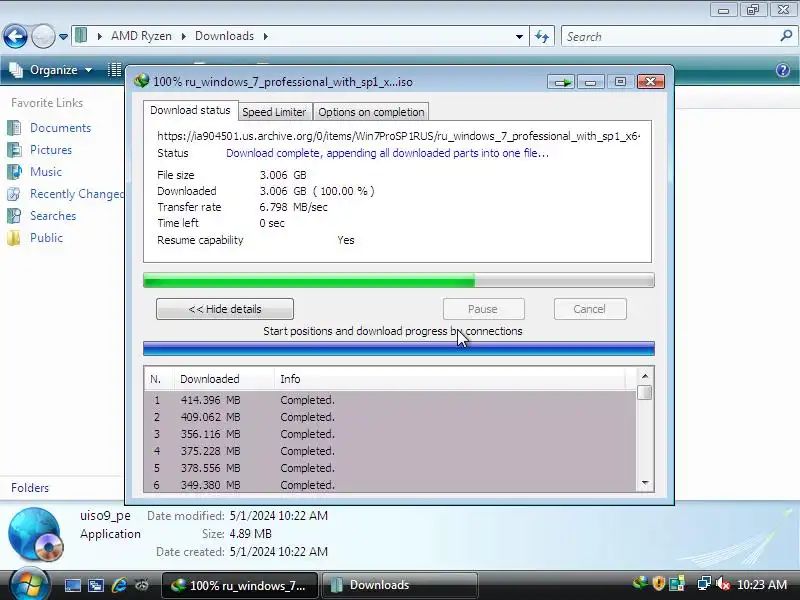The image size is (800, 600).
Task: Launch Internet Explorer from Quick Launch
Action: (x=119, y=585)
